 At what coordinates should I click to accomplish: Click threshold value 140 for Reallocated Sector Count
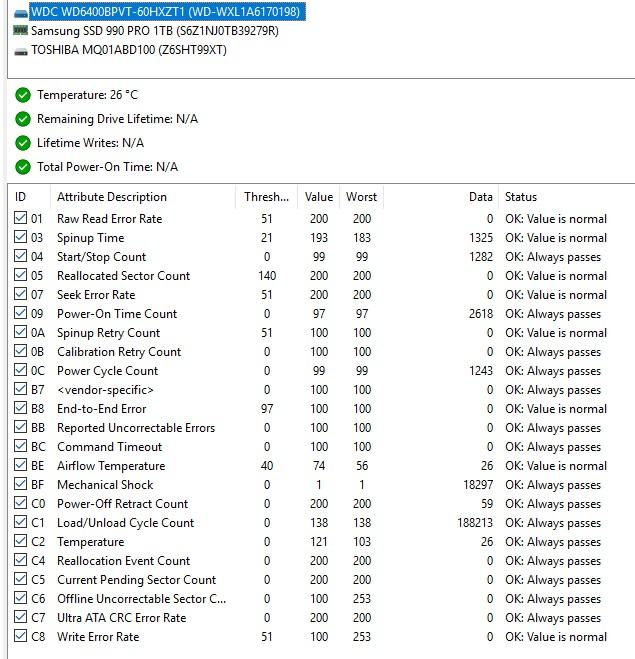[267, 276]
